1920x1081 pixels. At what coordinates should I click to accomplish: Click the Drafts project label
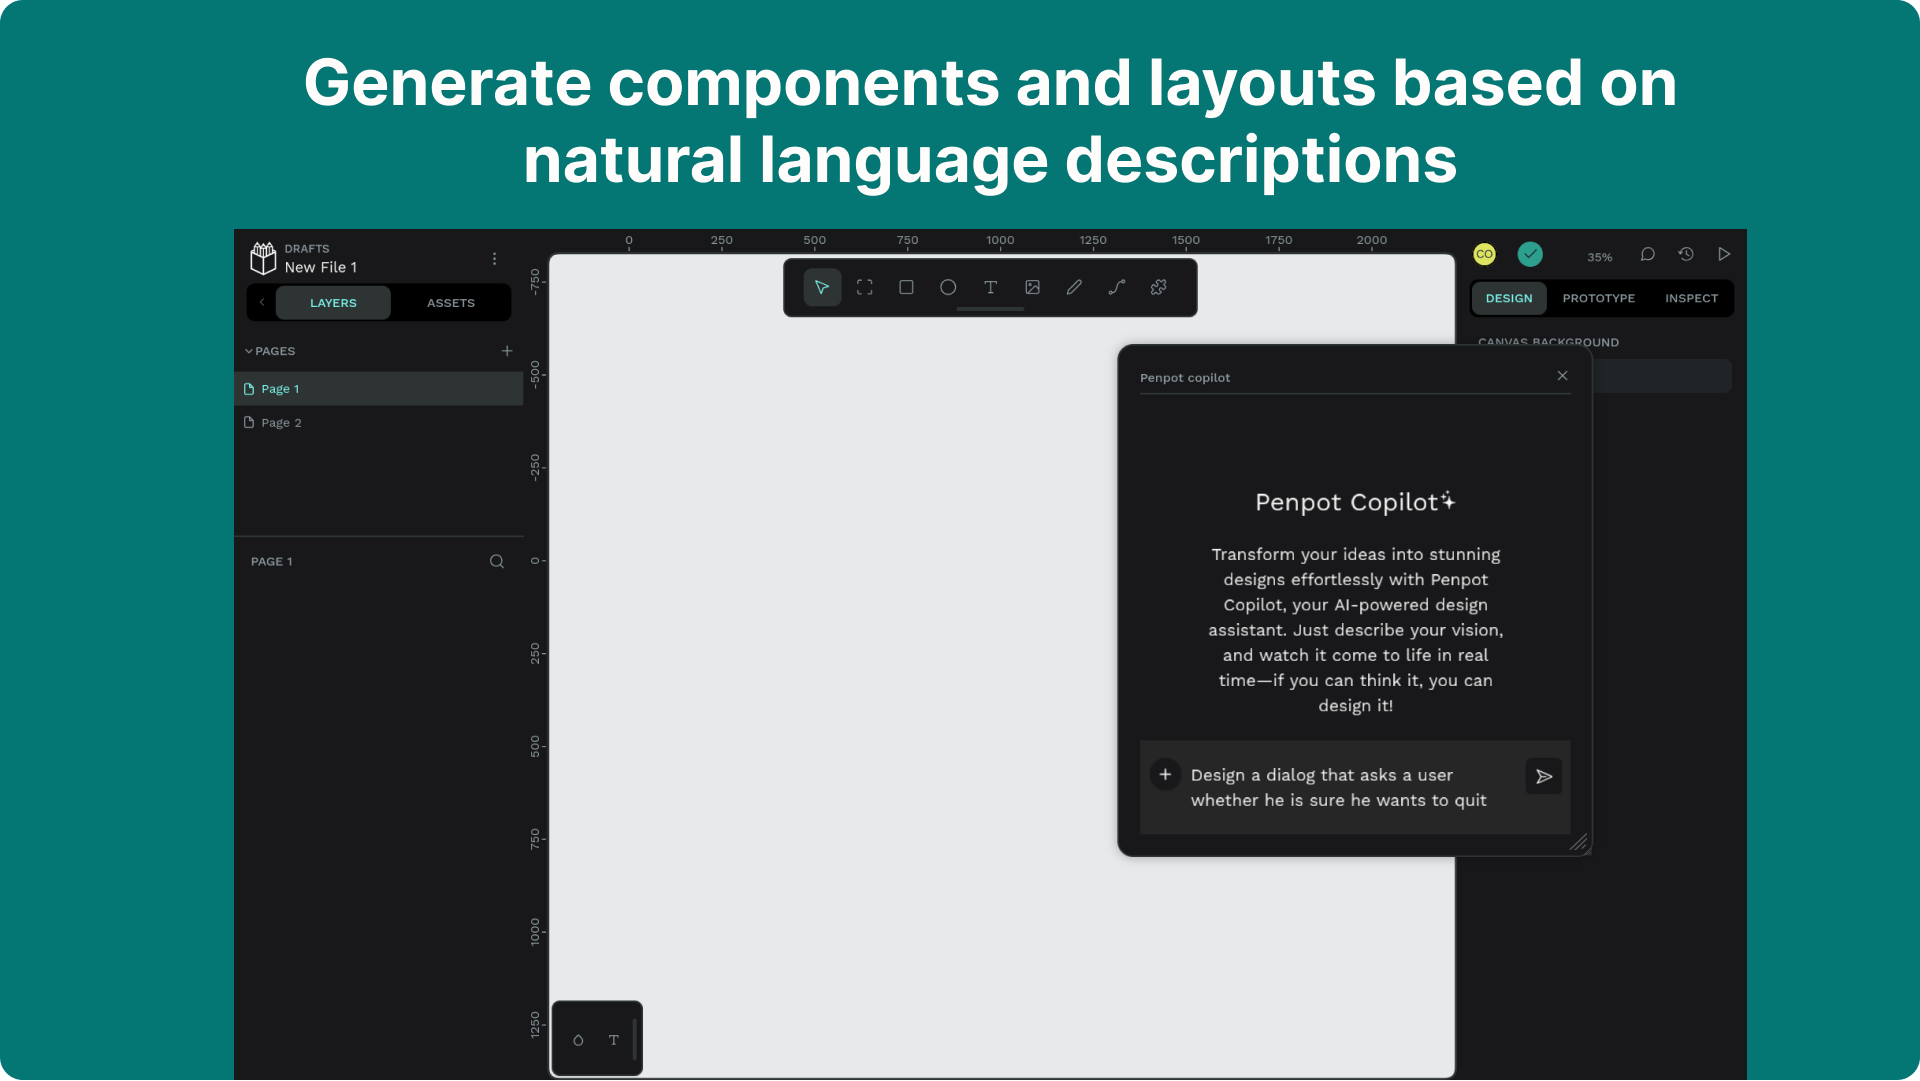[307, 249]
